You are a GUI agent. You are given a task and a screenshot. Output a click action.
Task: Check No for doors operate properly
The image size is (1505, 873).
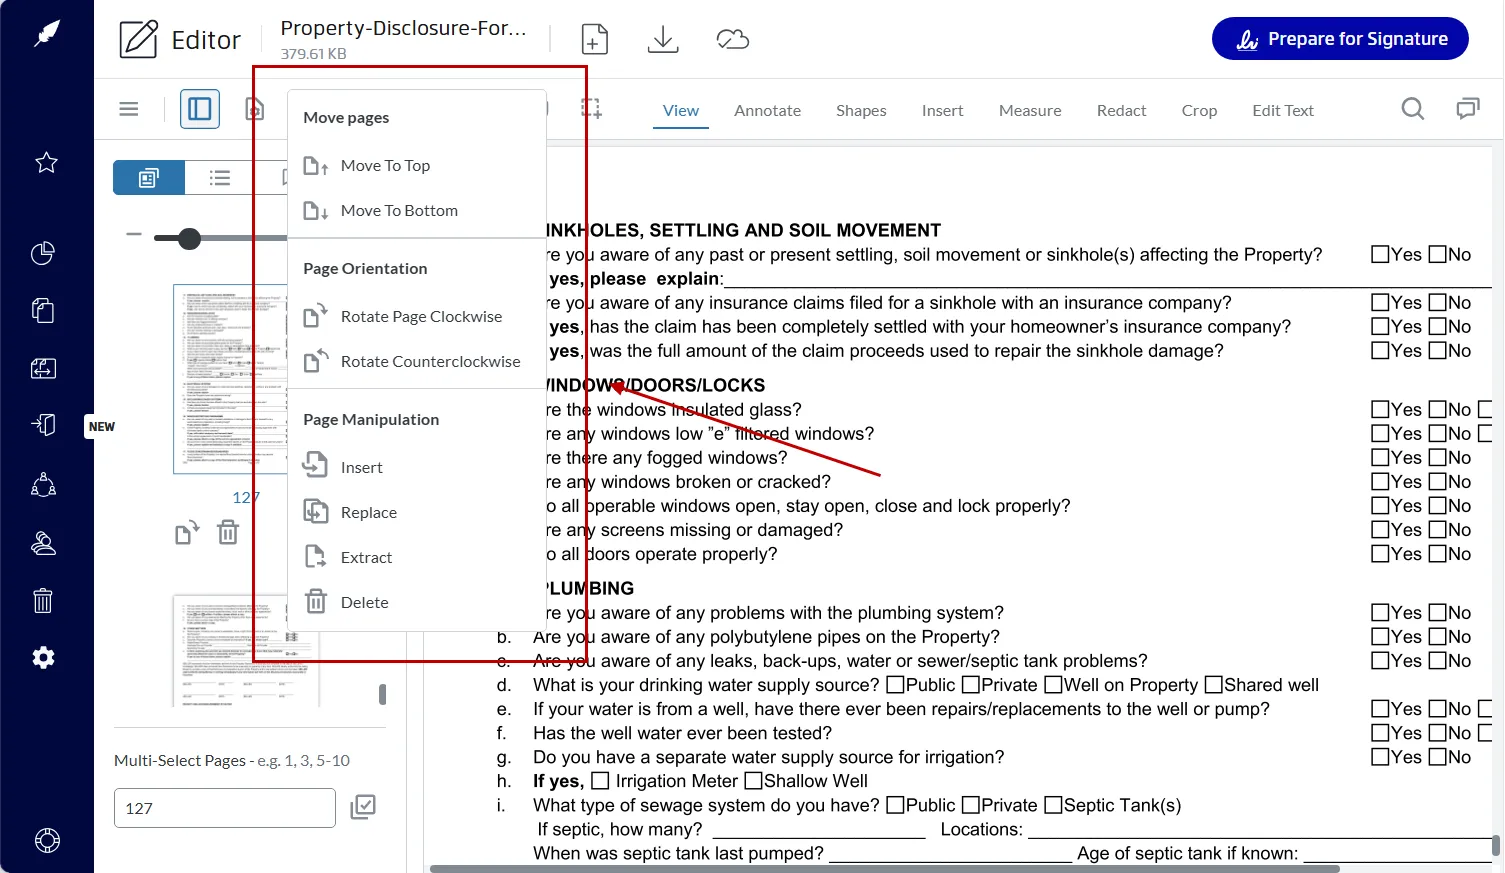point(1437,554)
